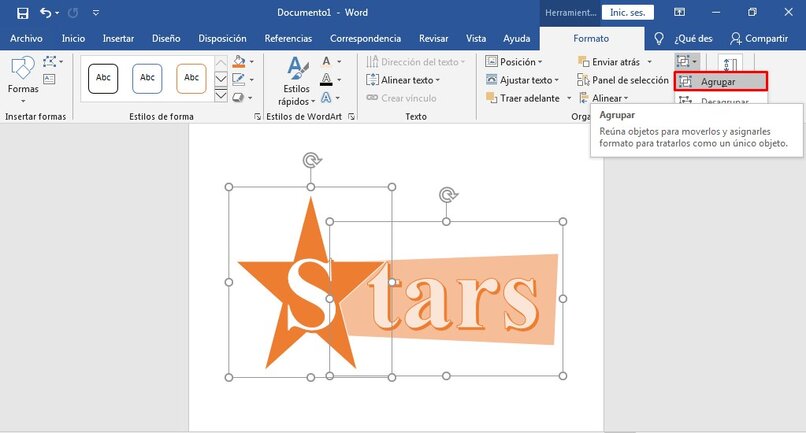Click the shape height size icon
The image size is (806, 433).
click(730, 64)
